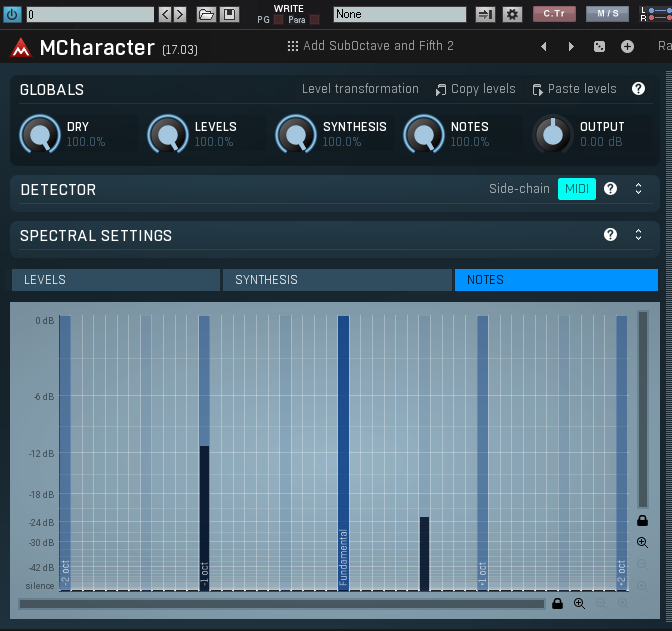The width and height of the screenshot is (672, 631).
Task: Toggle the plugin power bypass button
Action: tap(12, 15)
